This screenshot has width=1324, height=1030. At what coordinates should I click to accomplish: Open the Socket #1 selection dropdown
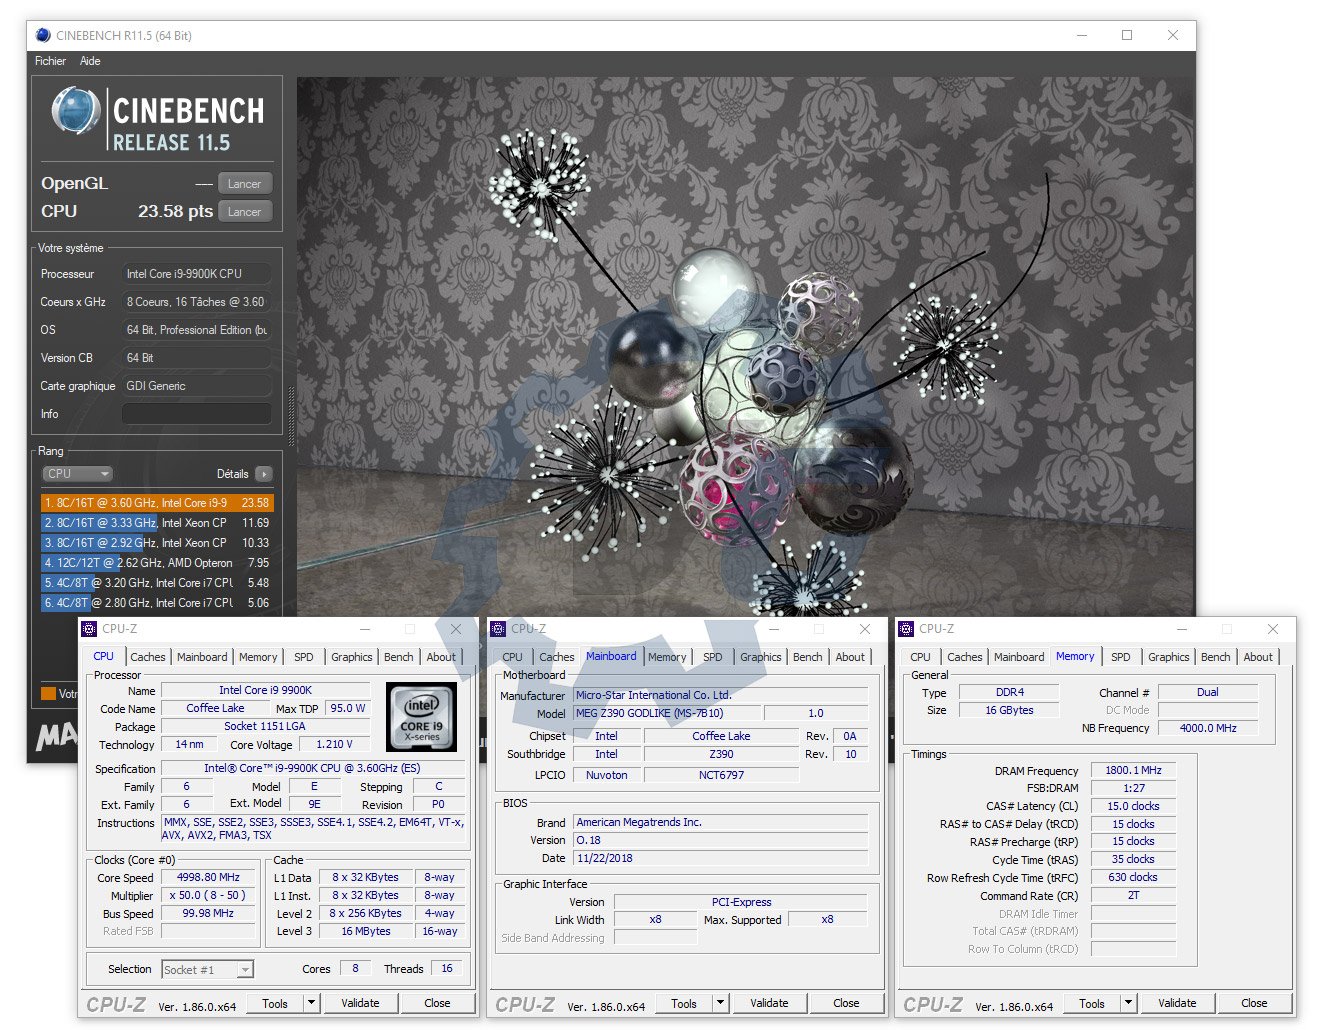click(x=207, y=969)
